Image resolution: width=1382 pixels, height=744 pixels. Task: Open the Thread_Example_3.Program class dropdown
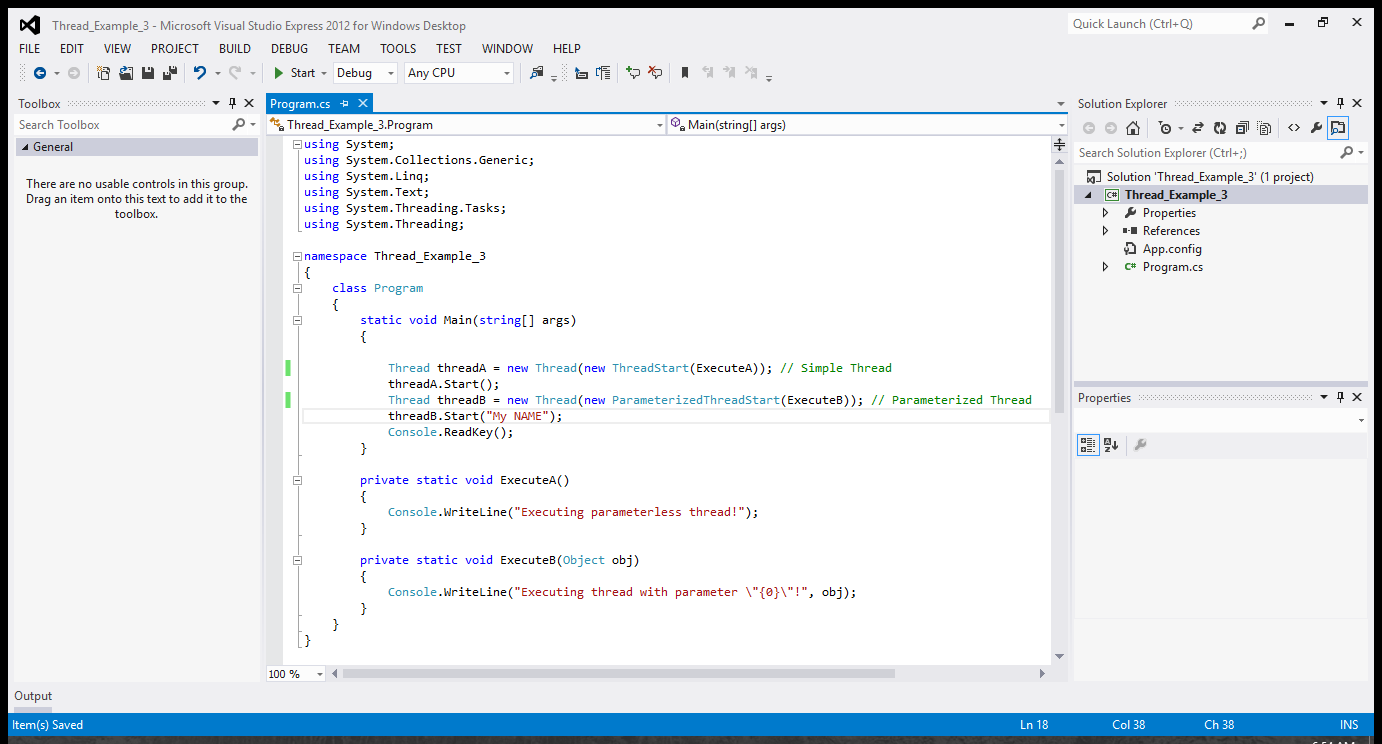pos(659,125)
